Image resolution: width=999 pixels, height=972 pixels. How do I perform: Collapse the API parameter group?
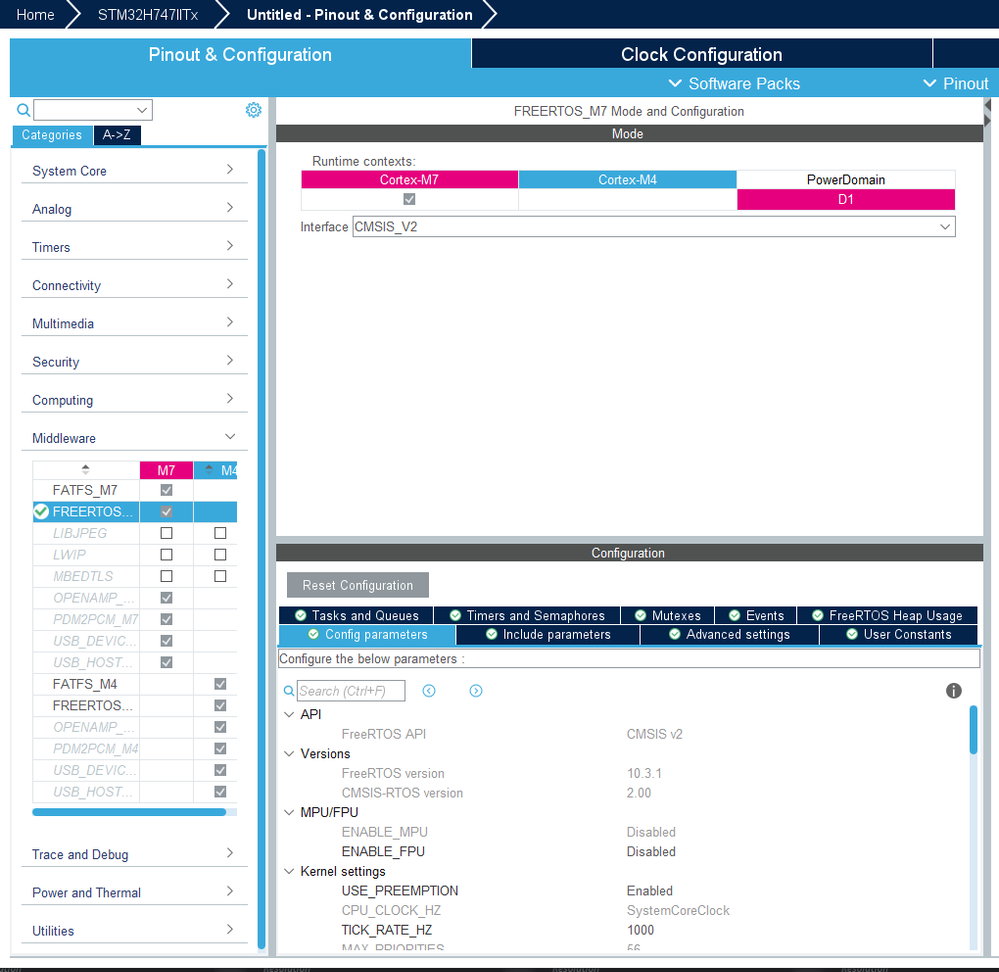[289, 715]
